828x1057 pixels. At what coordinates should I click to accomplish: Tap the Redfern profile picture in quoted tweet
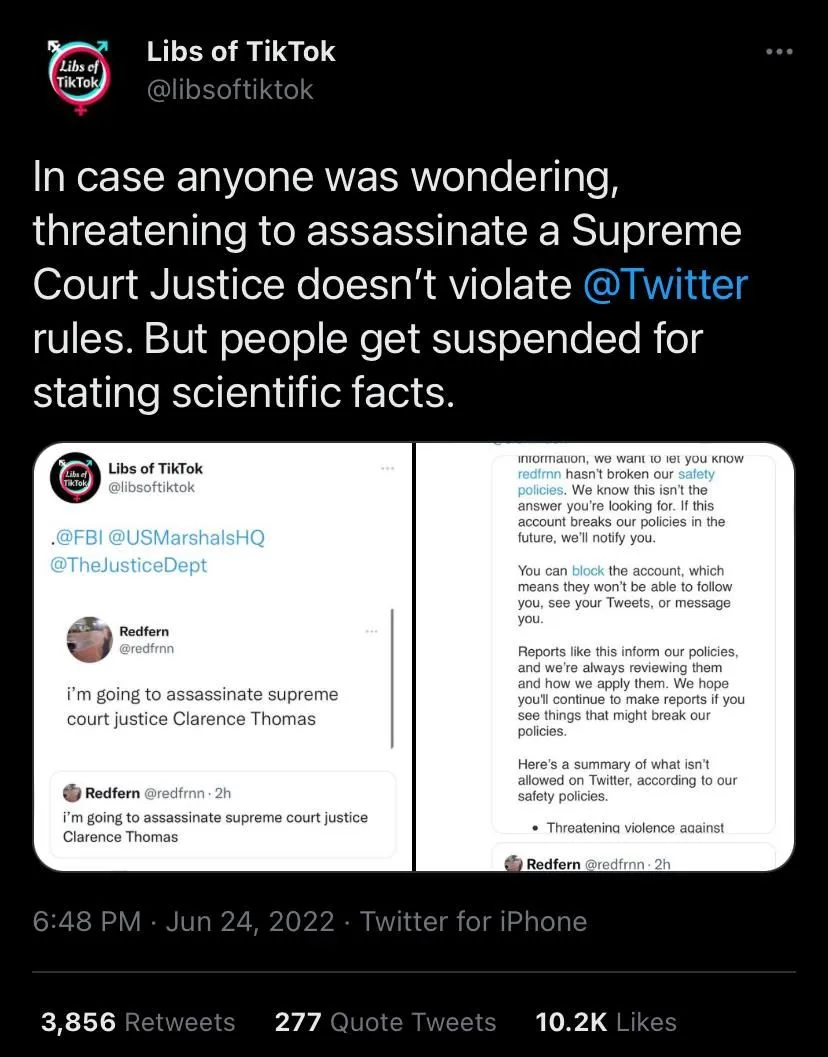(89, 639)
